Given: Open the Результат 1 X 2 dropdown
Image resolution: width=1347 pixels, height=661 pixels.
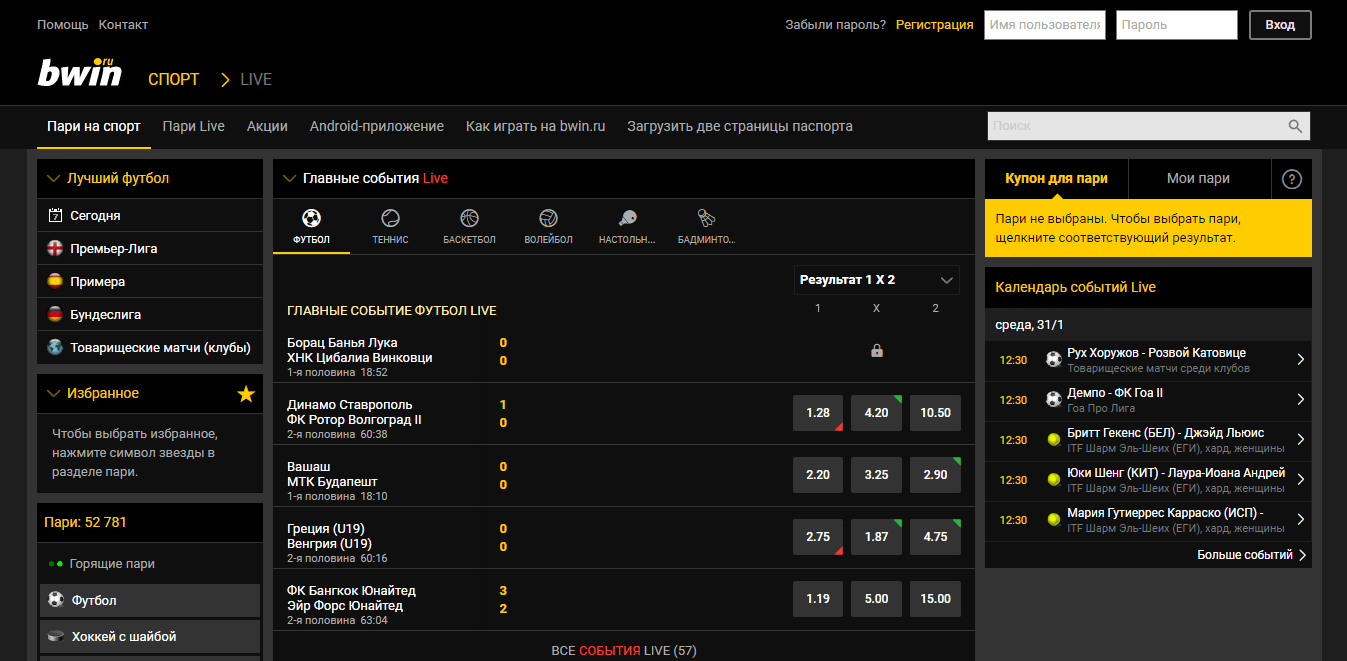Looking at the screenshot, I should (876, 280).
